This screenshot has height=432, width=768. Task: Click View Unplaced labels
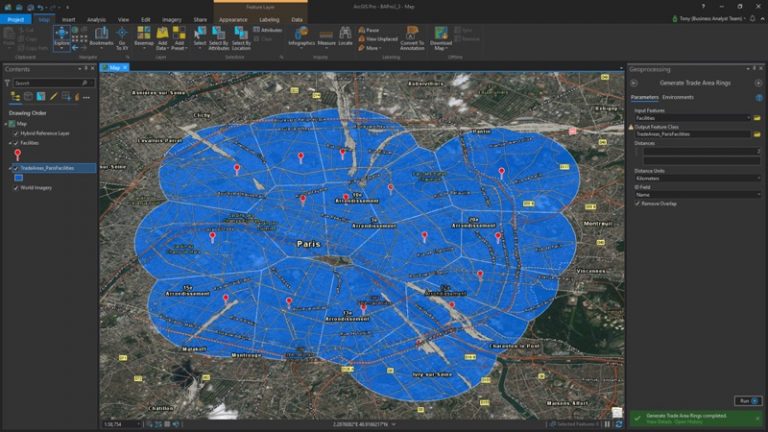(378, 39)
